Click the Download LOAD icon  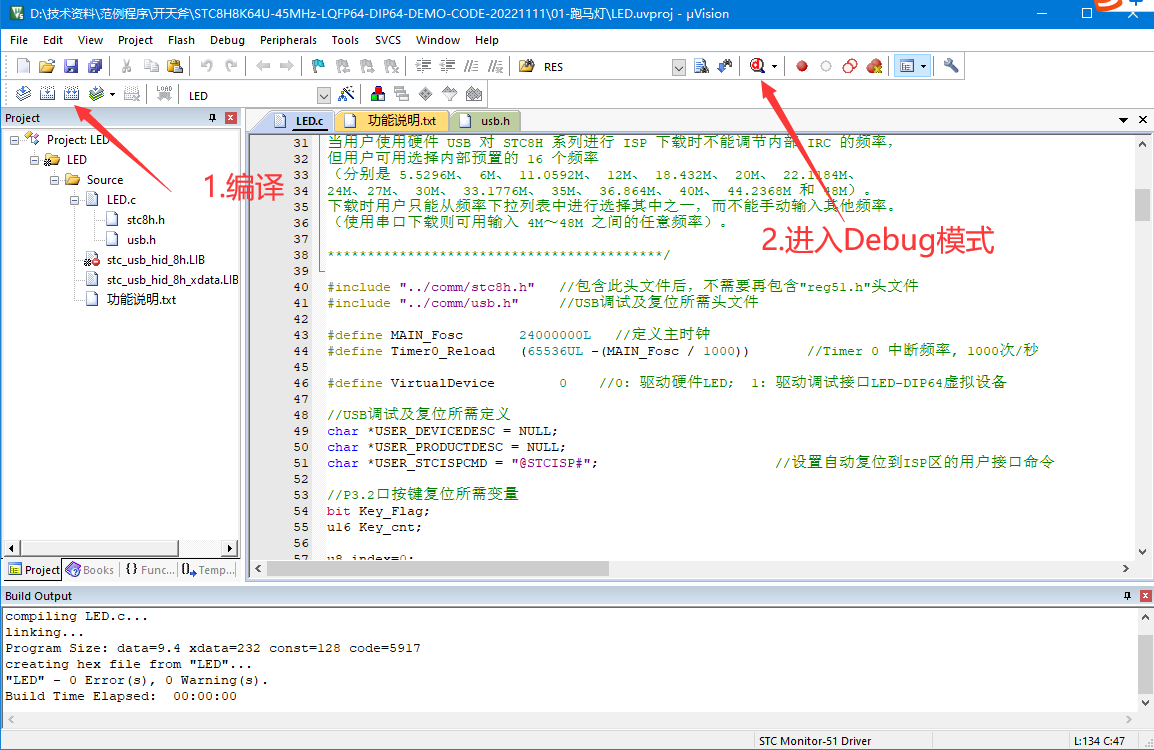[165, 94]
